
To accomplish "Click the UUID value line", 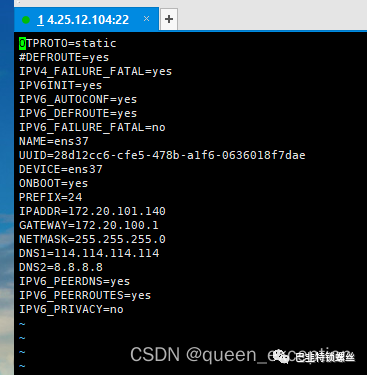I will [162, 155].
